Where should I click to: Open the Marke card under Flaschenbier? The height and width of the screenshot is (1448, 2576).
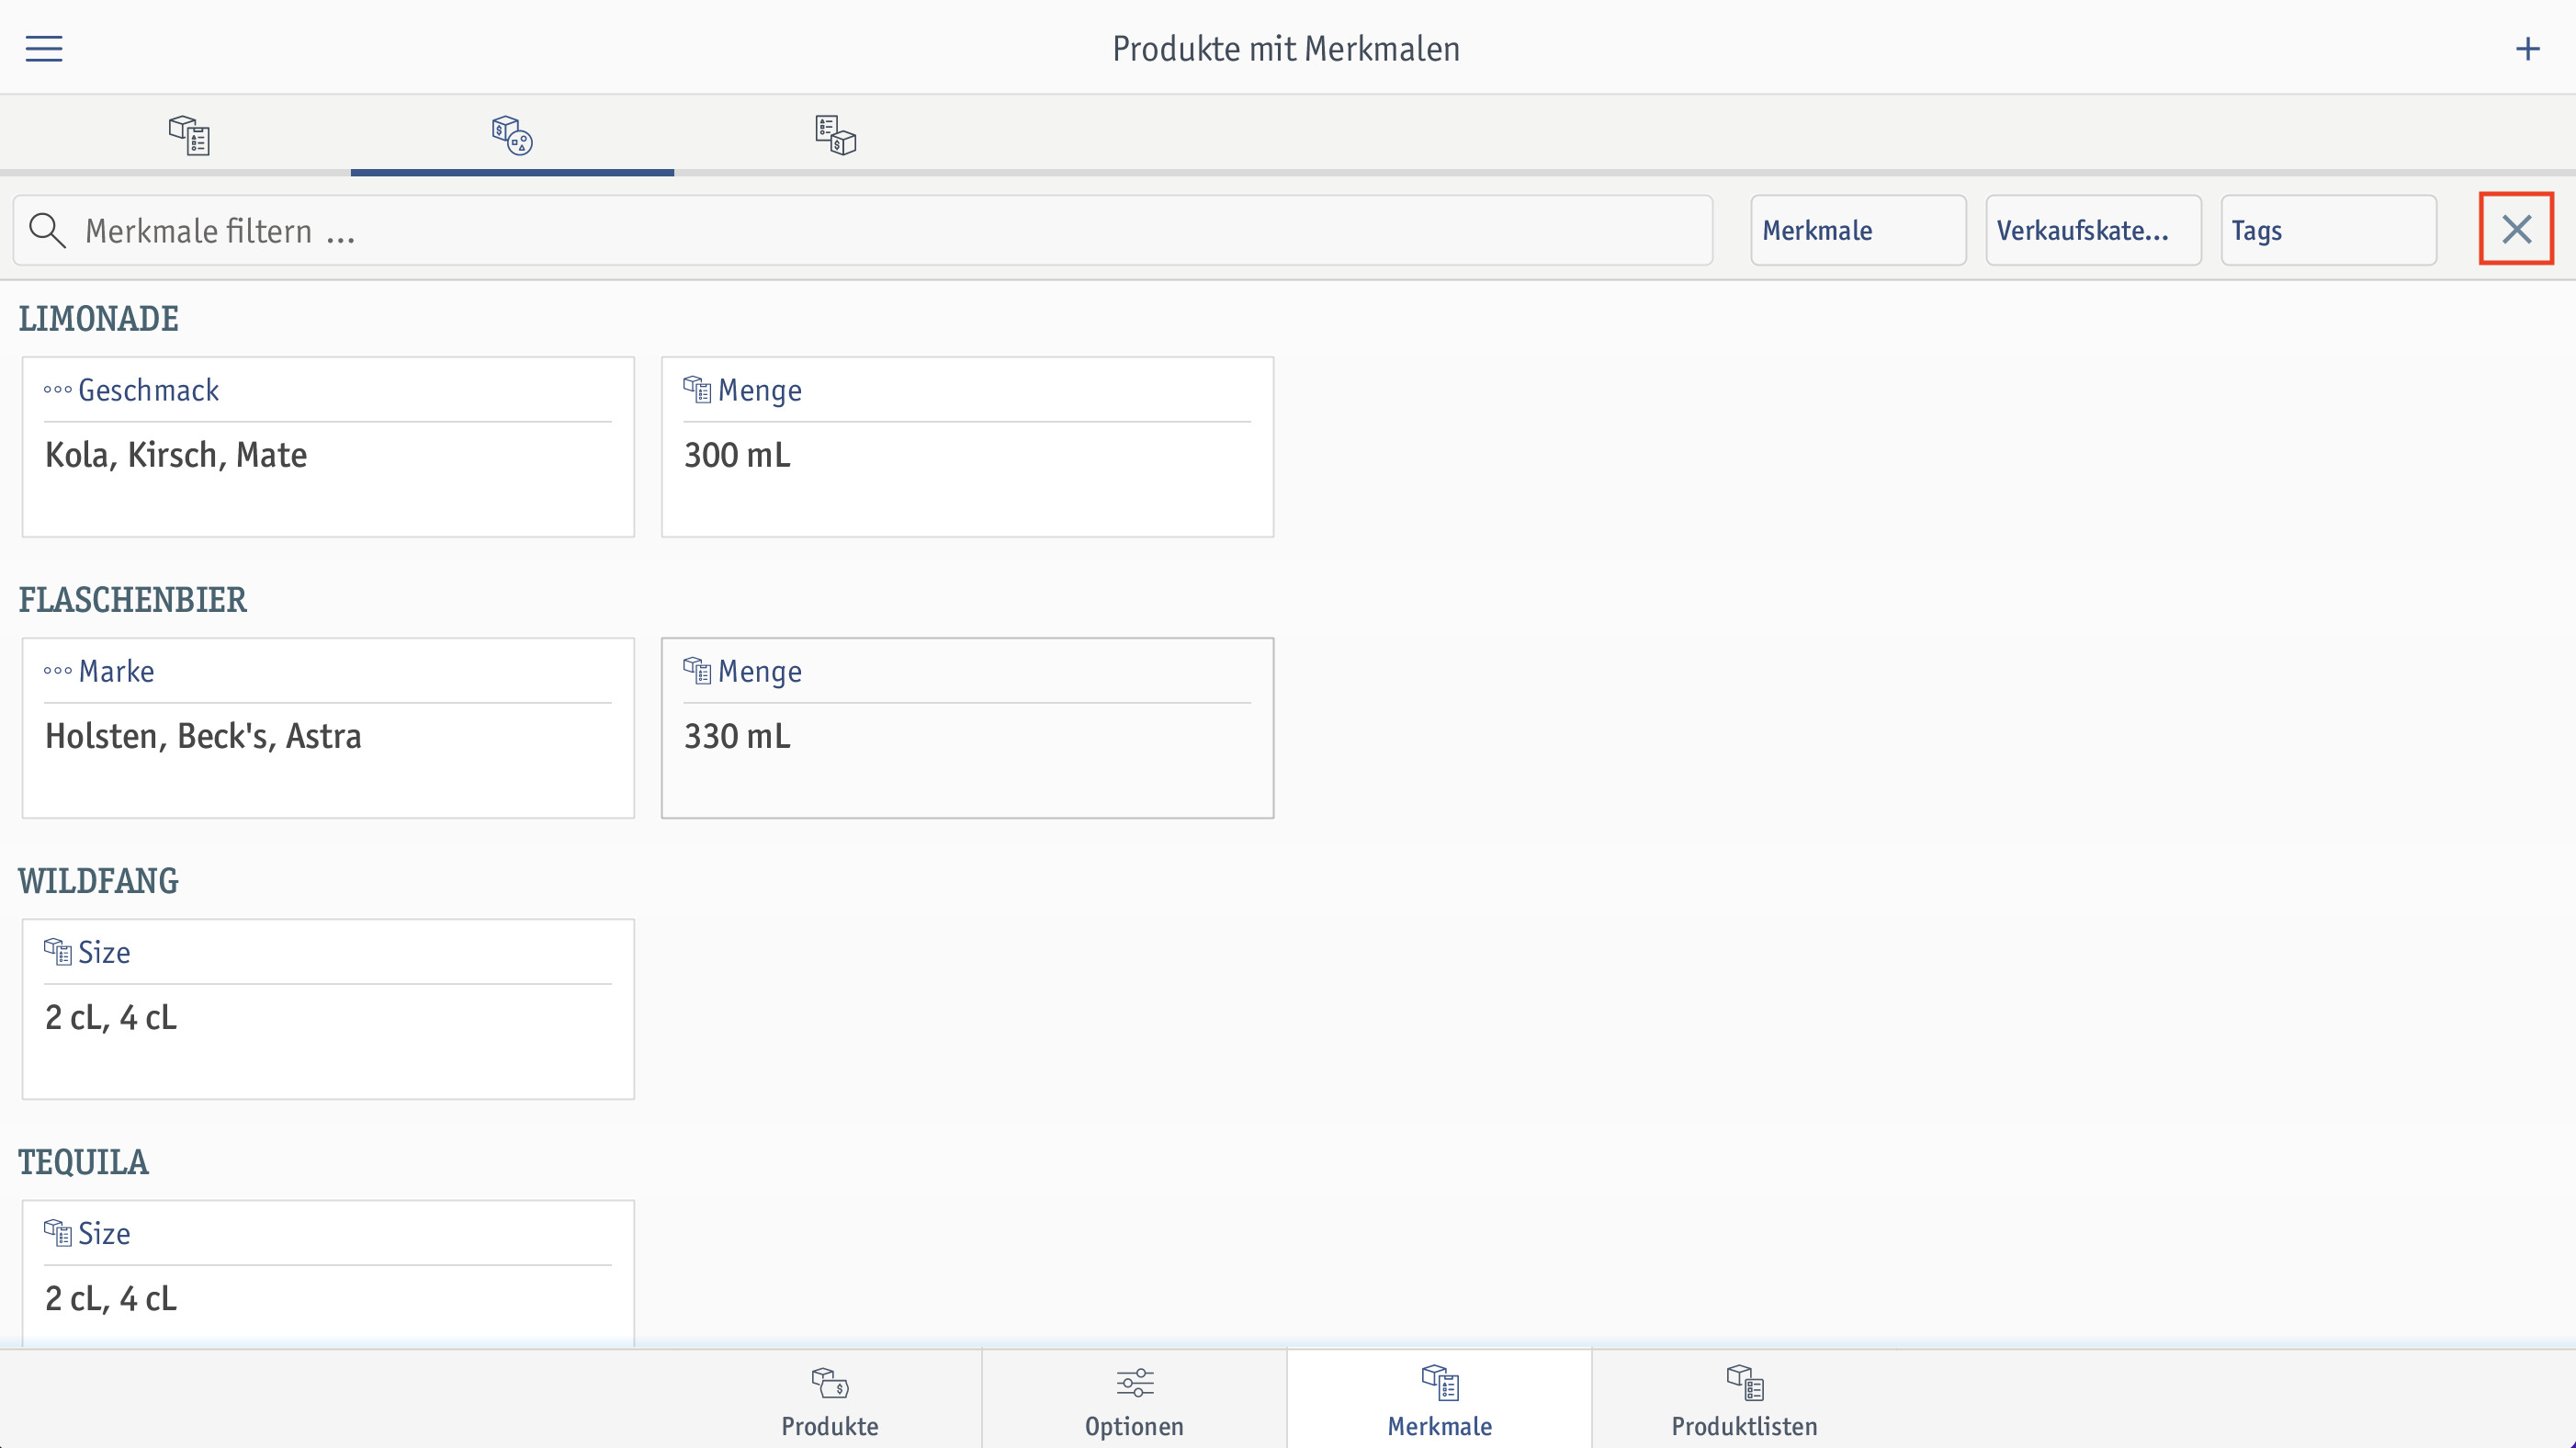pyautogui.click(x=328, y=728)
